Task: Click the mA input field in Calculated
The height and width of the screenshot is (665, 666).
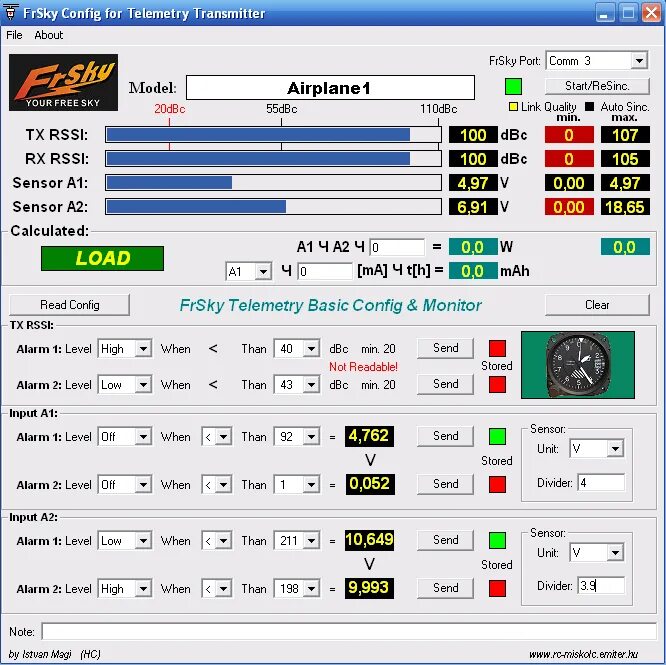Action: (325, 271)
